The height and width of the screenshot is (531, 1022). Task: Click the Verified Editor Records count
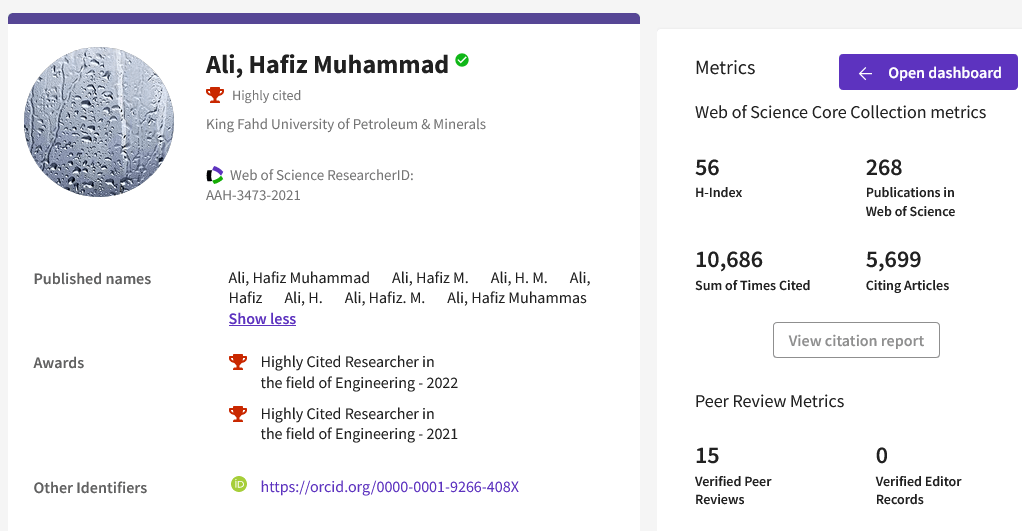[882, 456]
